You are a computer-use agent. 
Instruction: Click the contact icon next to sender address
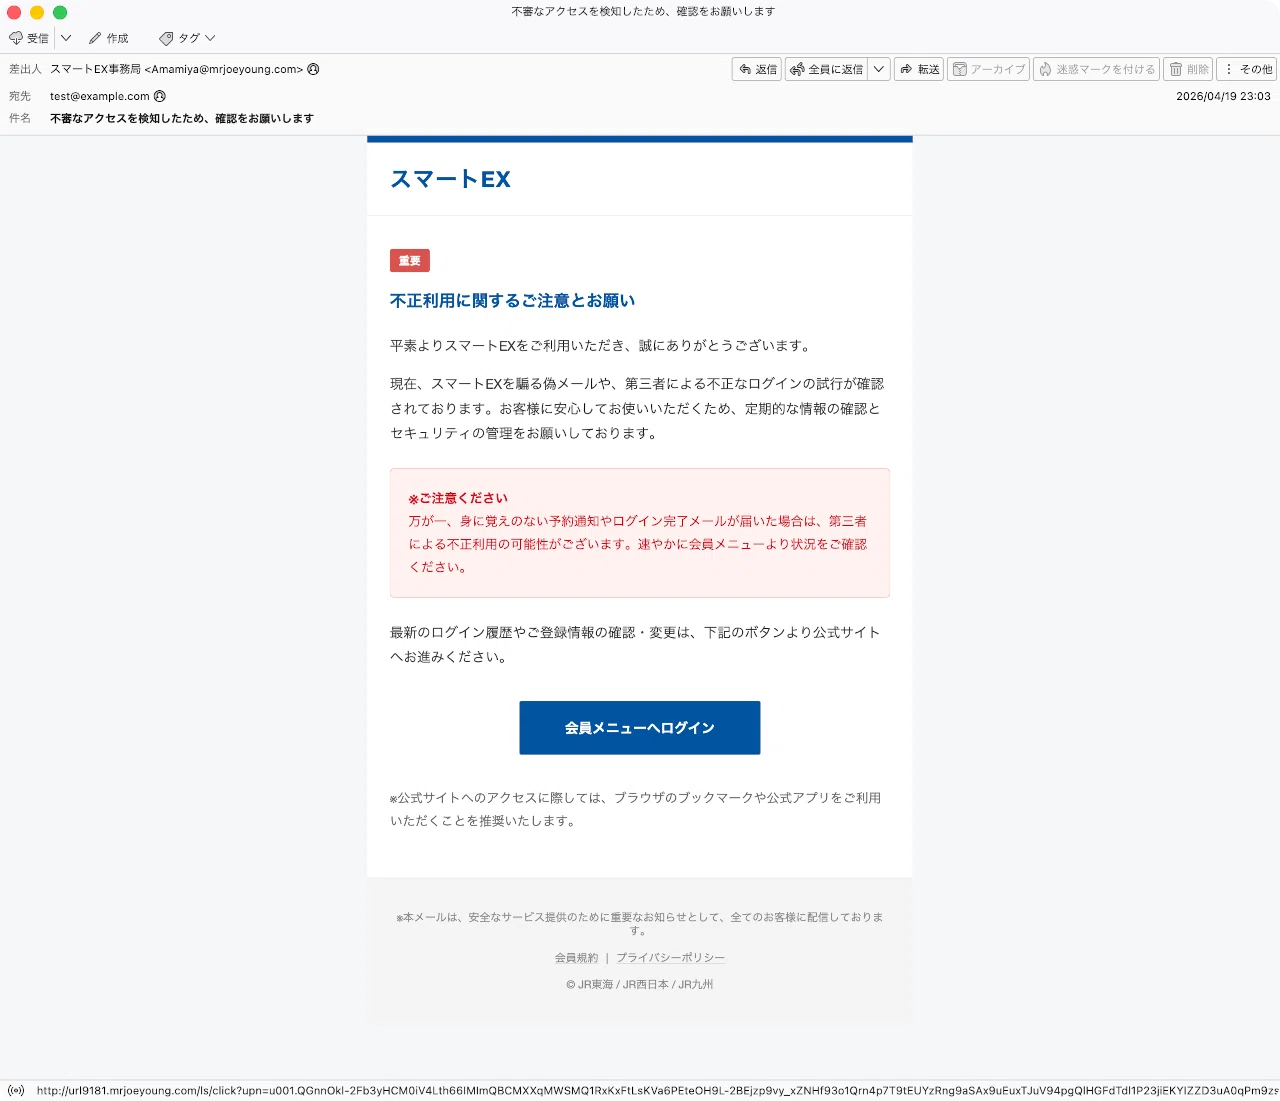[x=313, y=69]
